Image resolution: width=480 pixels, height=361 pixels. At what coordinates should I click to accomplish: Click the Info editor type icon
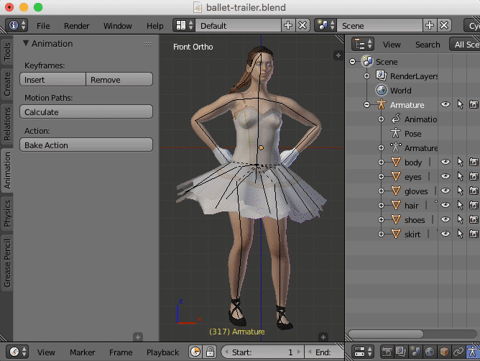(17, 25)
